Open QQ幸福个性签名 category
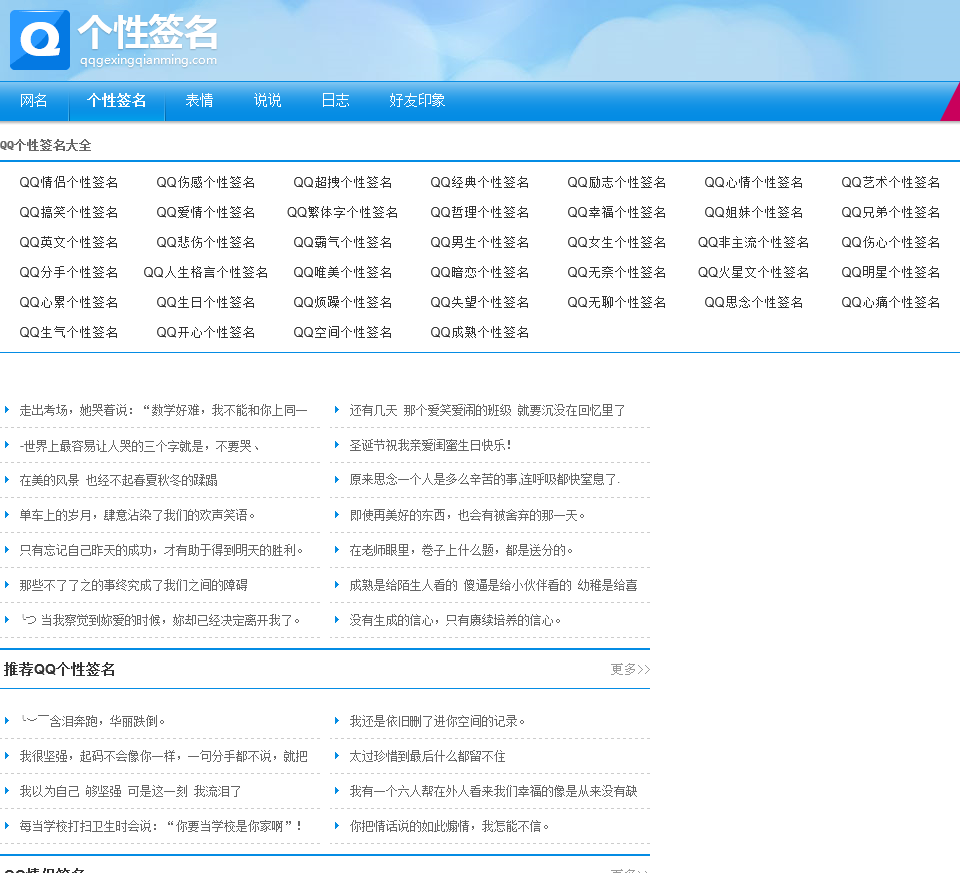 pyautogui.click(x=617, y=212)
